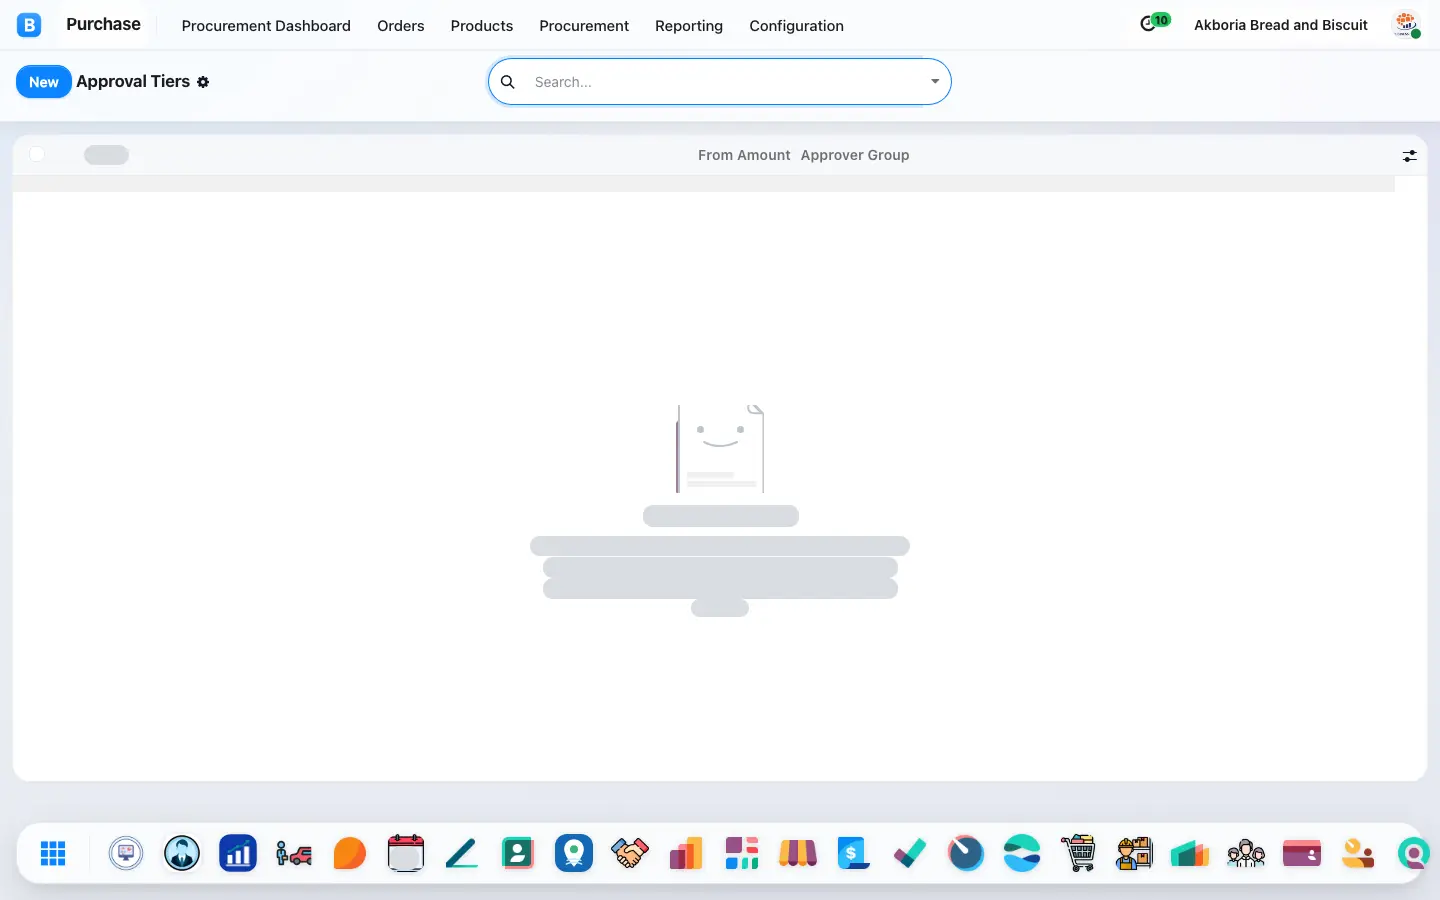Open the shop awning dock app
Image resolution: width=1440 pixels, height=900 pixels.
click(798, 853)
